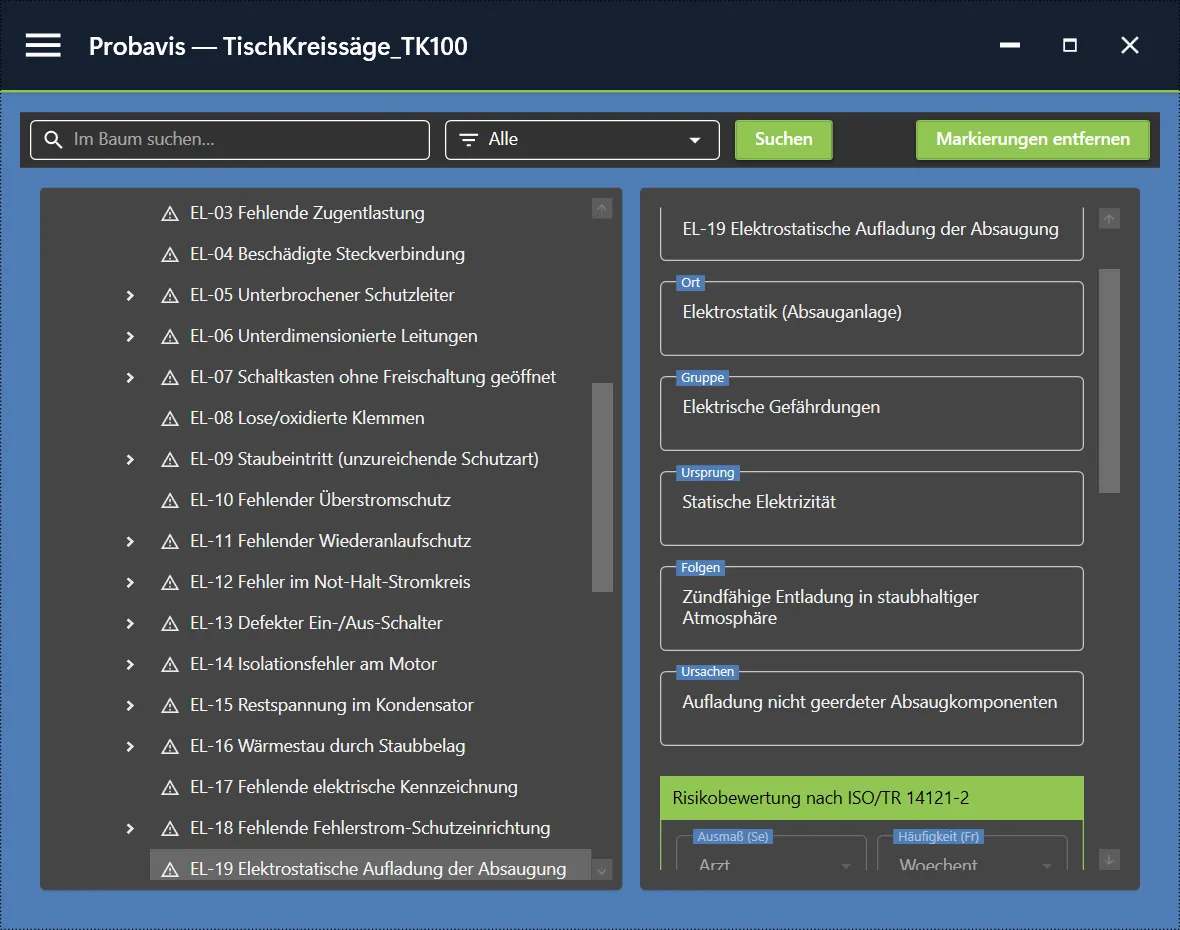Click warning icon of EL-13 Defekter Ein-/Aus-Schalter
1180x930 pixels.
tap(170, 624)
